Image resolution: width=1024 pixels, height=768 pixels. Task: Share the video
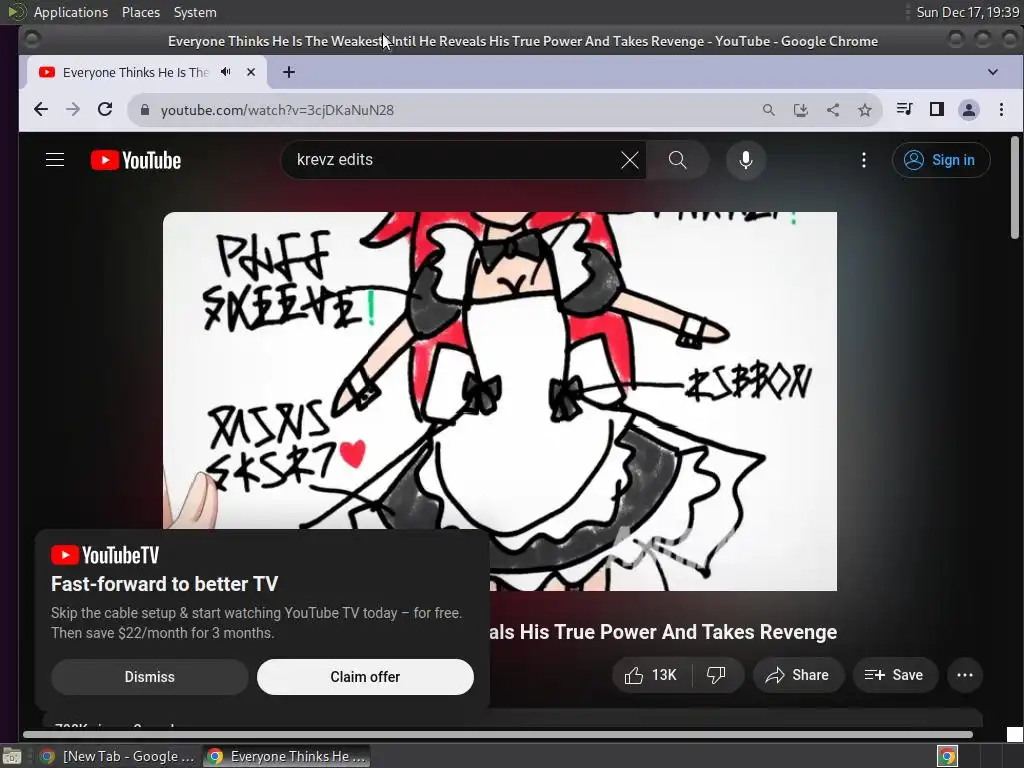[798, 675]
